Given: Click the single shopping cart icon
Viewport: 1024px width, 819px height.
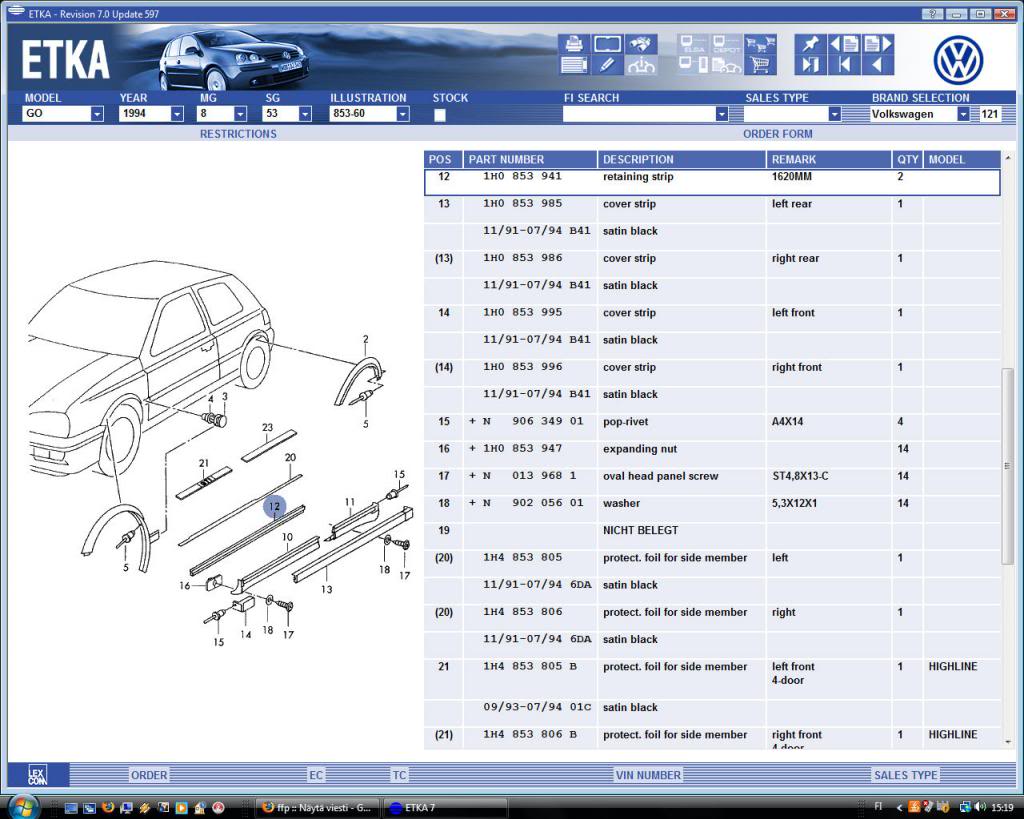Looking at the screenshot, I should pyautogui.click(x=760, y=65).
